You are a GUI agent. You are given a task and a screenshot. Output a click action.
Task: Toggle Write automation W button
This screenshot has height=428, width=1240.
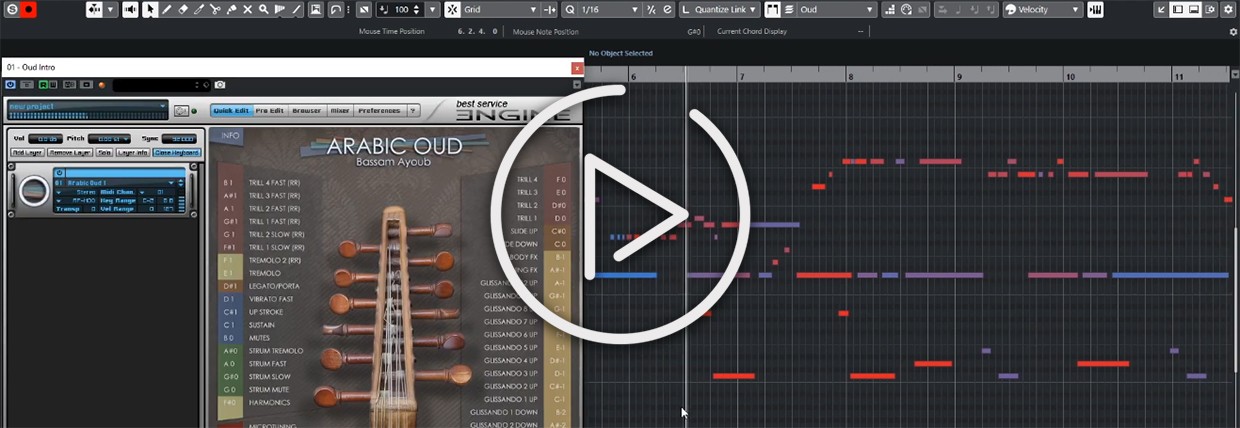tap(53, 85)
